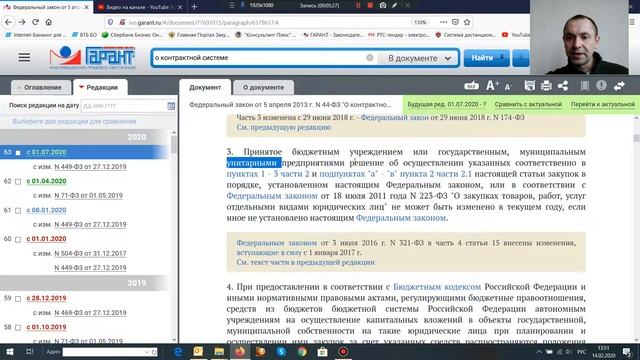This screenshot has width=640, height=360.
Task: Add a bookmark to the document
Action: click(584, 86)
